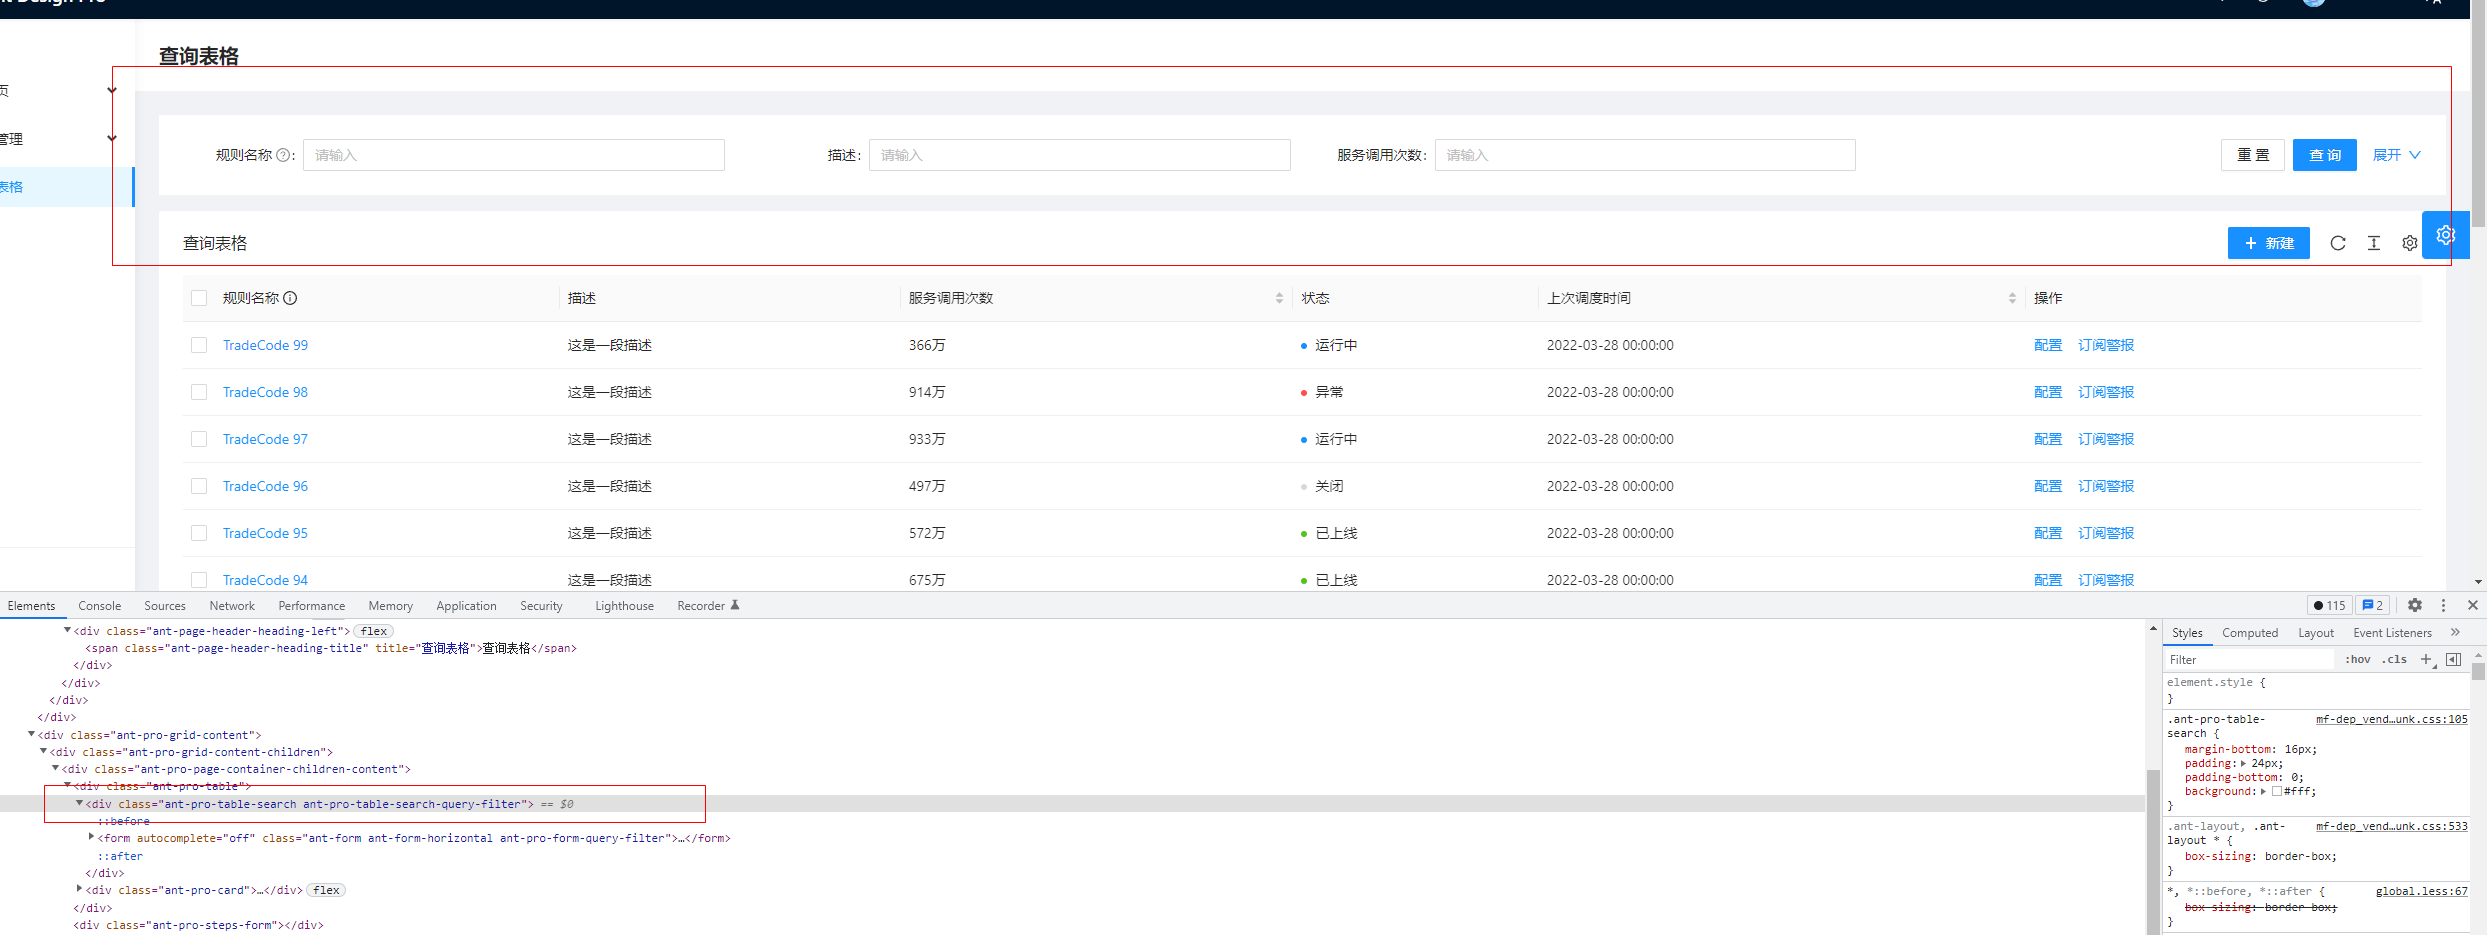Viewport: 2487px width, 935px height.
Task: Toggle the :hov element state button
Action: pyautogui.click(x=2358, y=659)
